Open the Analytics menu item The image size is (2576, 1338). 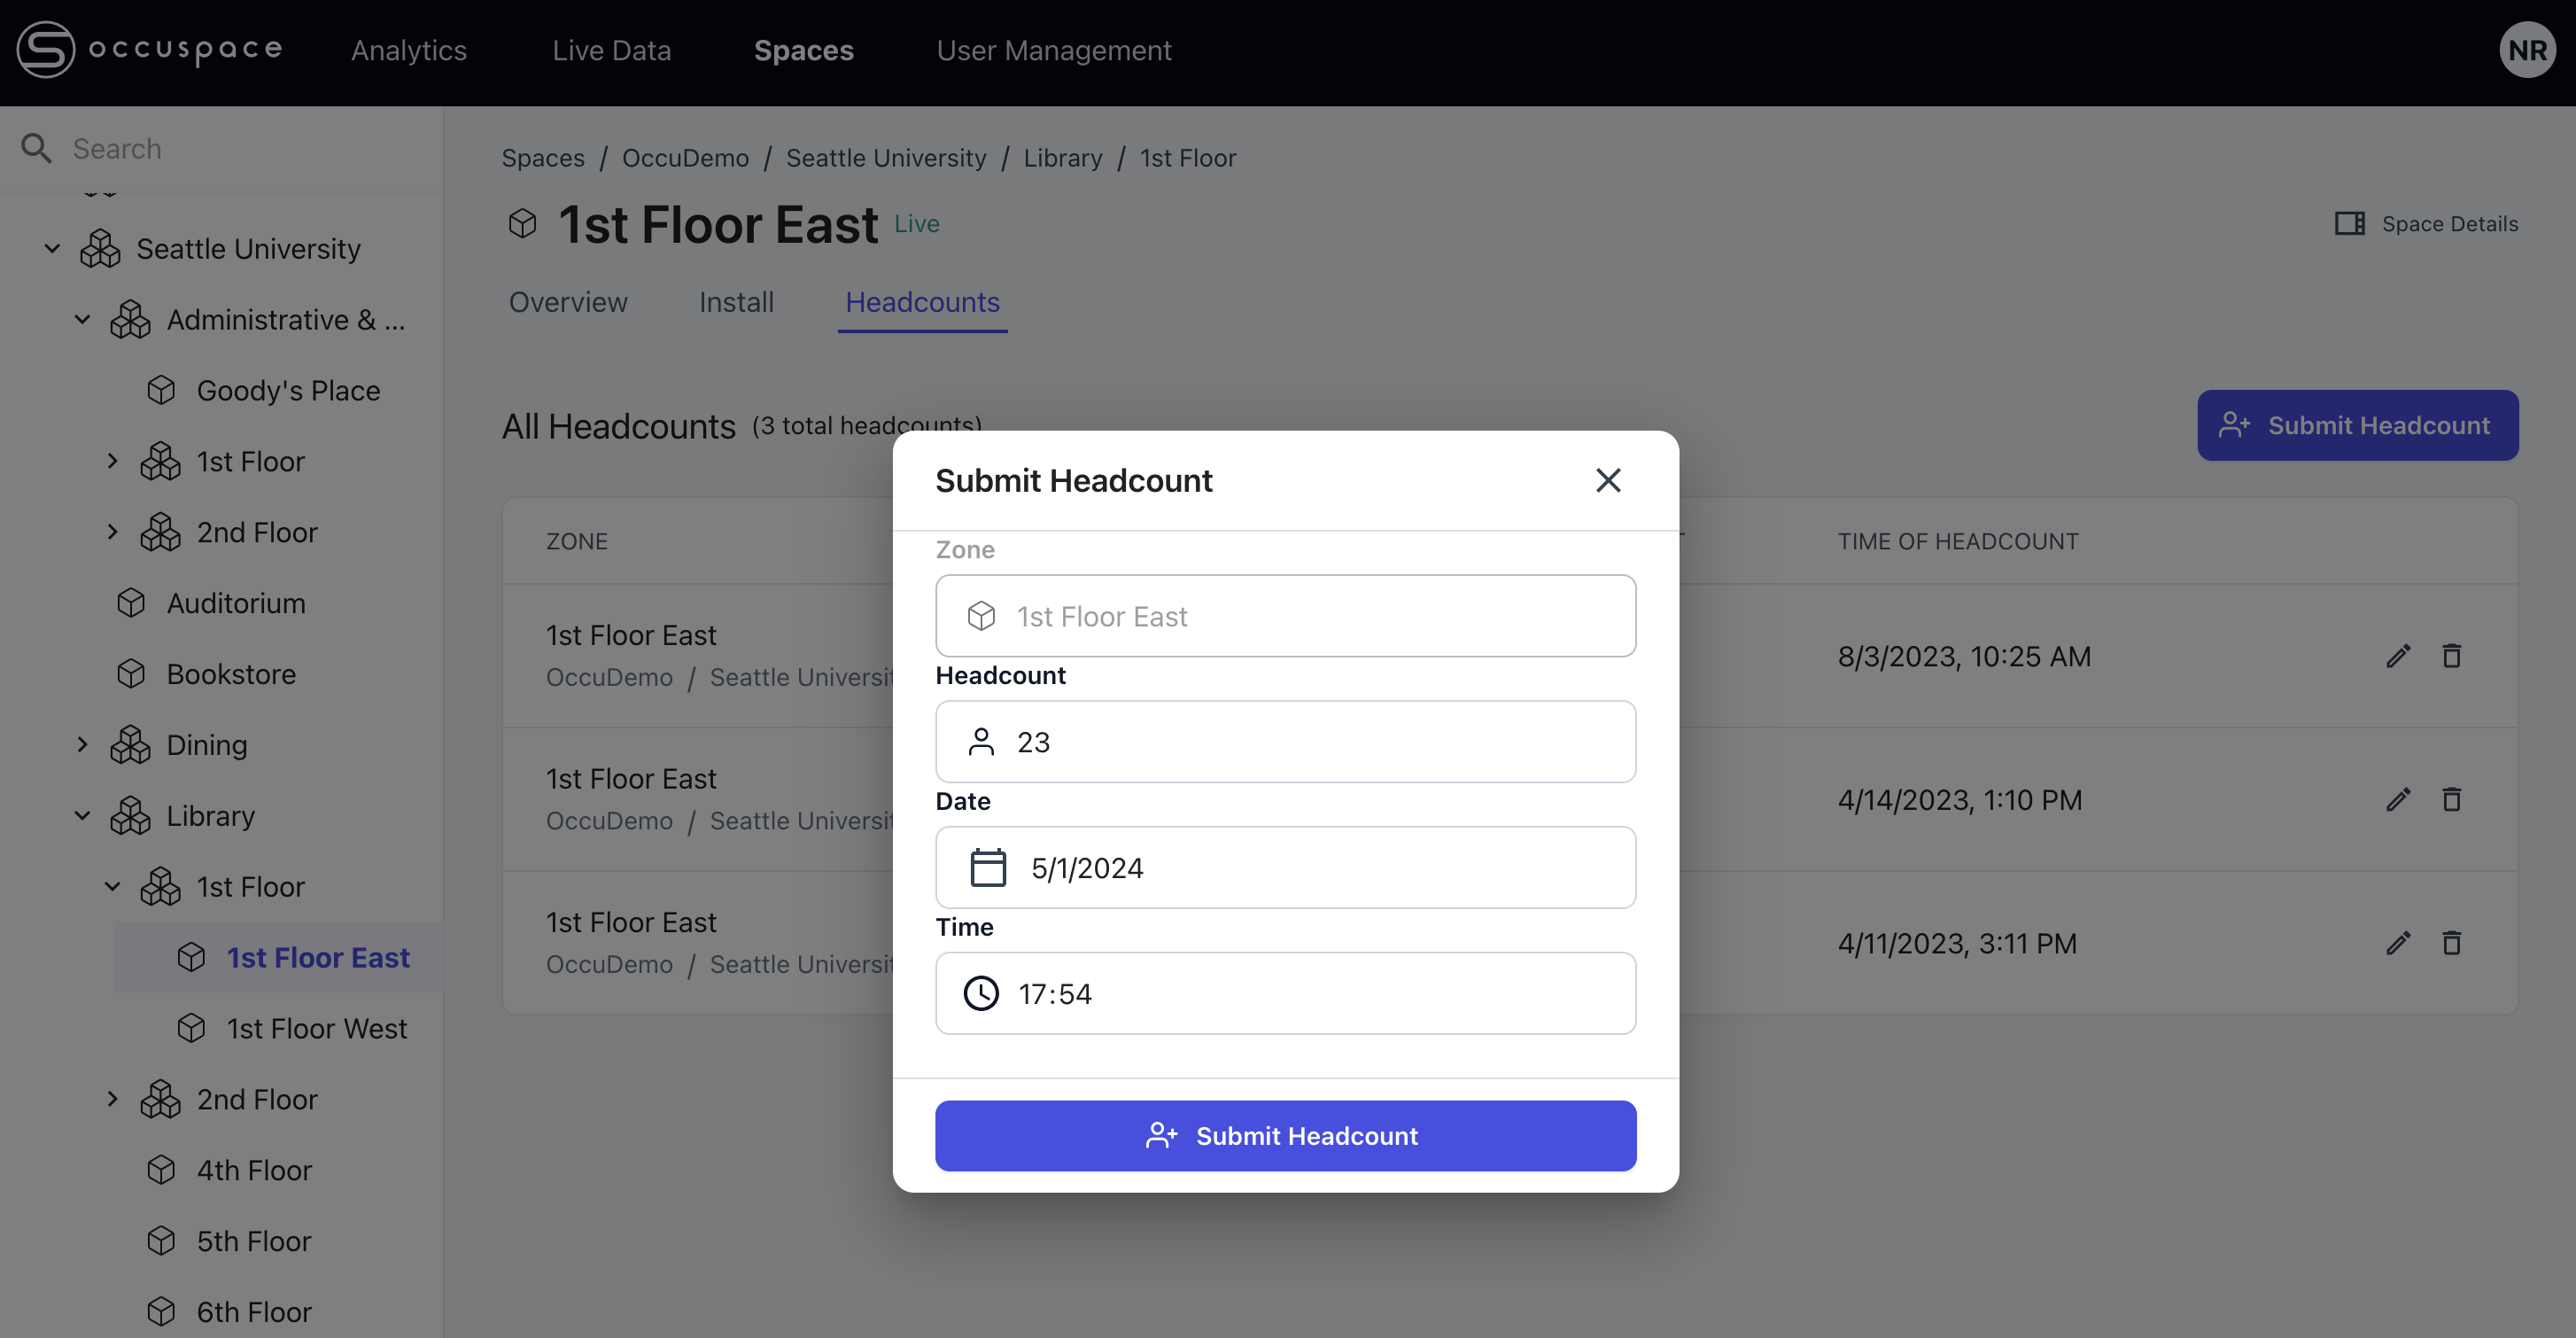tap(408, 50)
